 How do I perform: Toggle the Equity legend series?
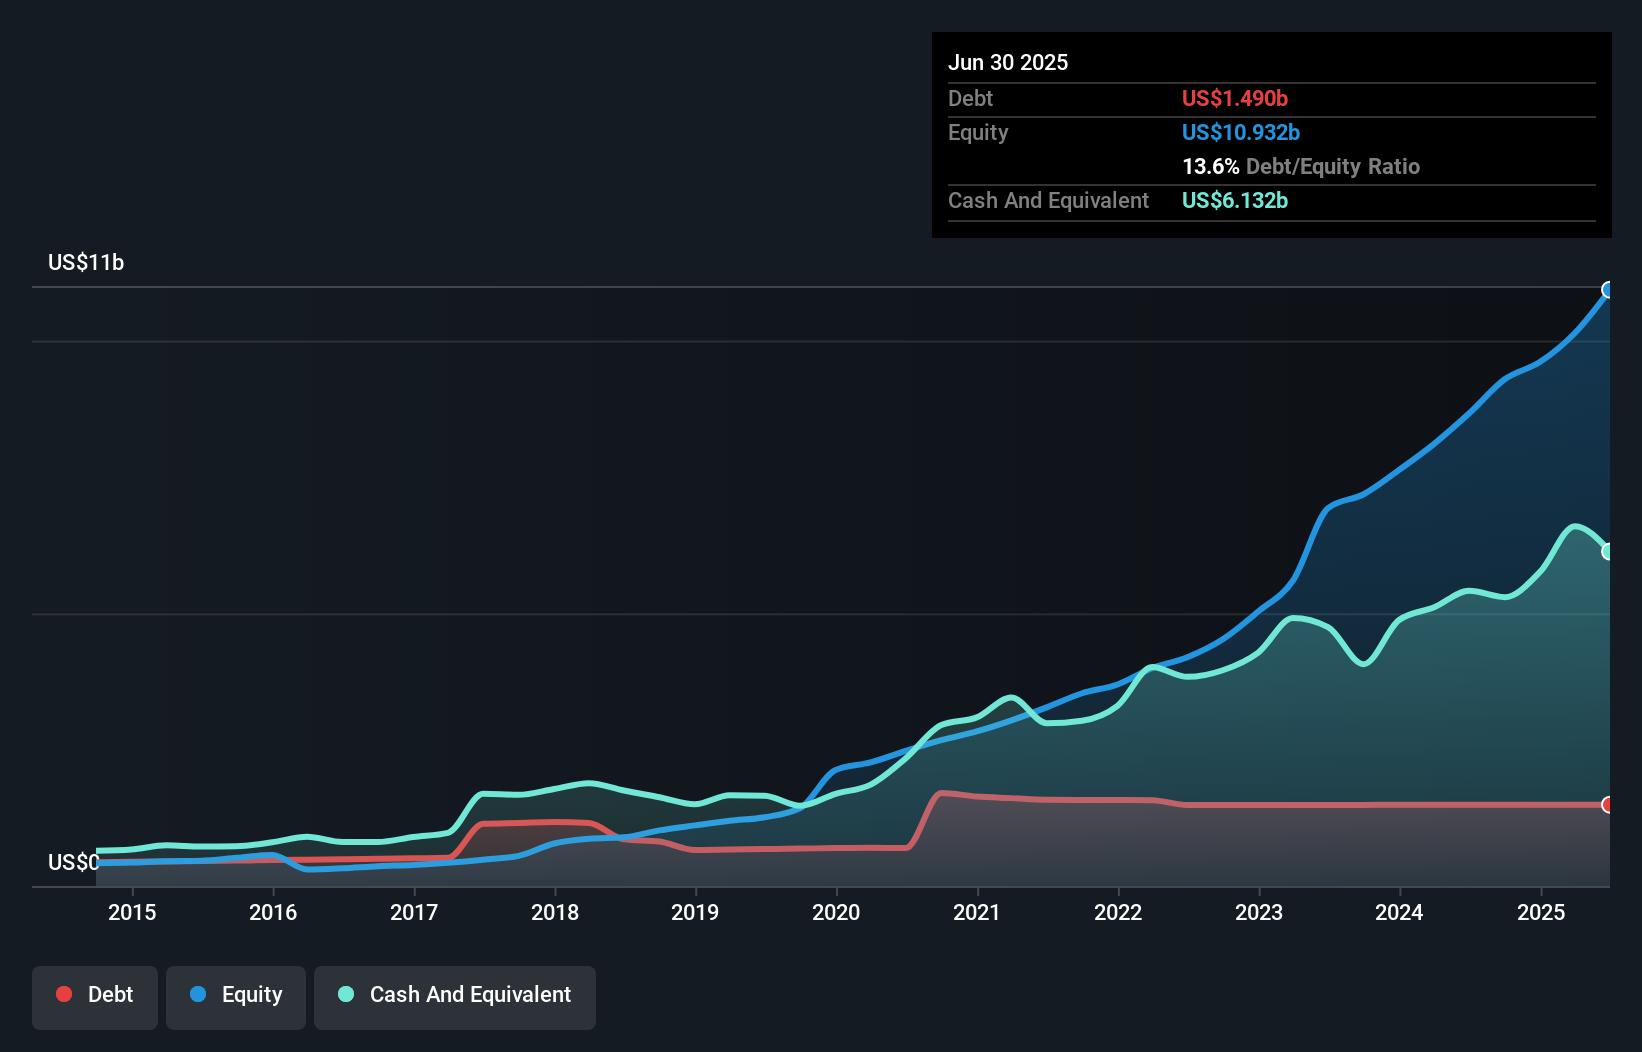pyautogui.click(x=236, y=995)
